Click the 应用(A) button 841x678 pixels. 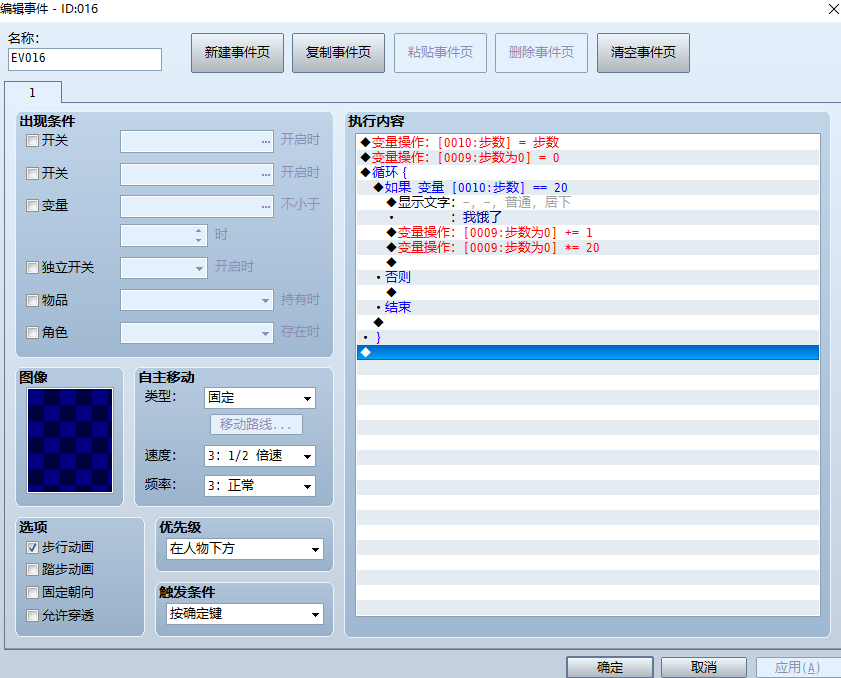(798, 667)
